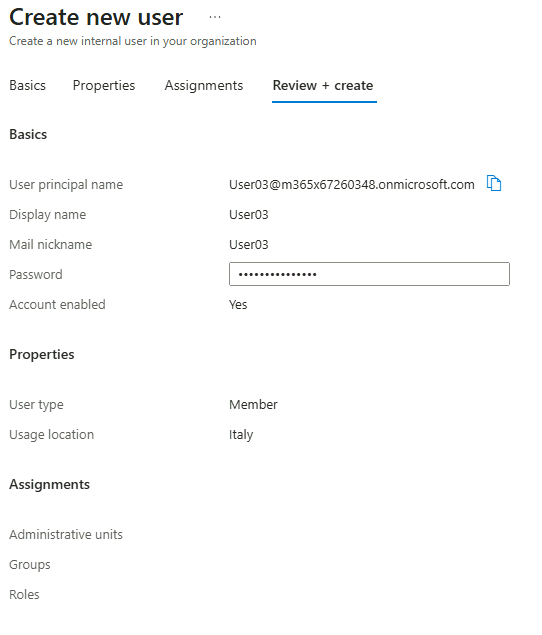Click the Account enabled value Yes
Screen dimensions: 542x635
coord(238,305)
